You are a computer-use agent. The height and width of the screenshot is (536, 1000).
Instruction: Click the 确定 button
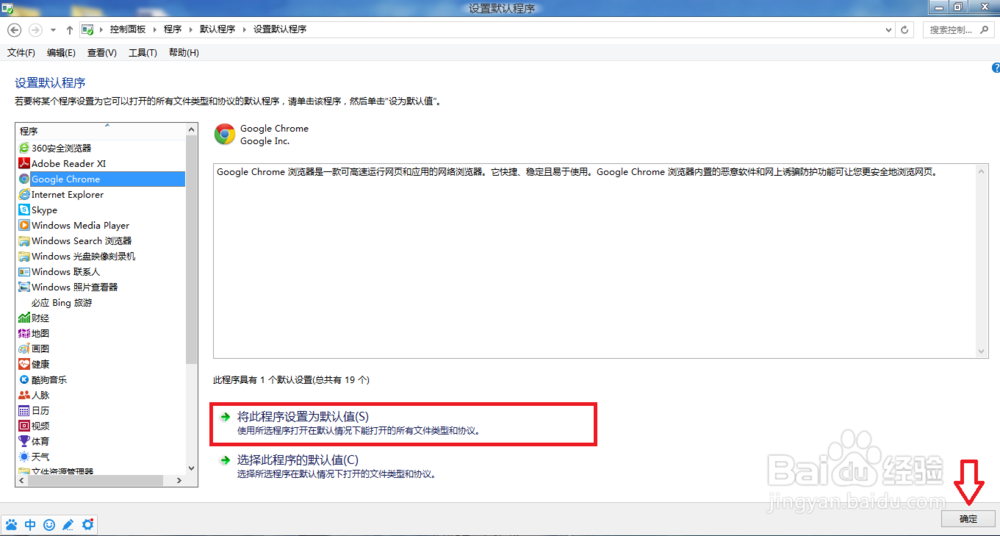[967, 518]
